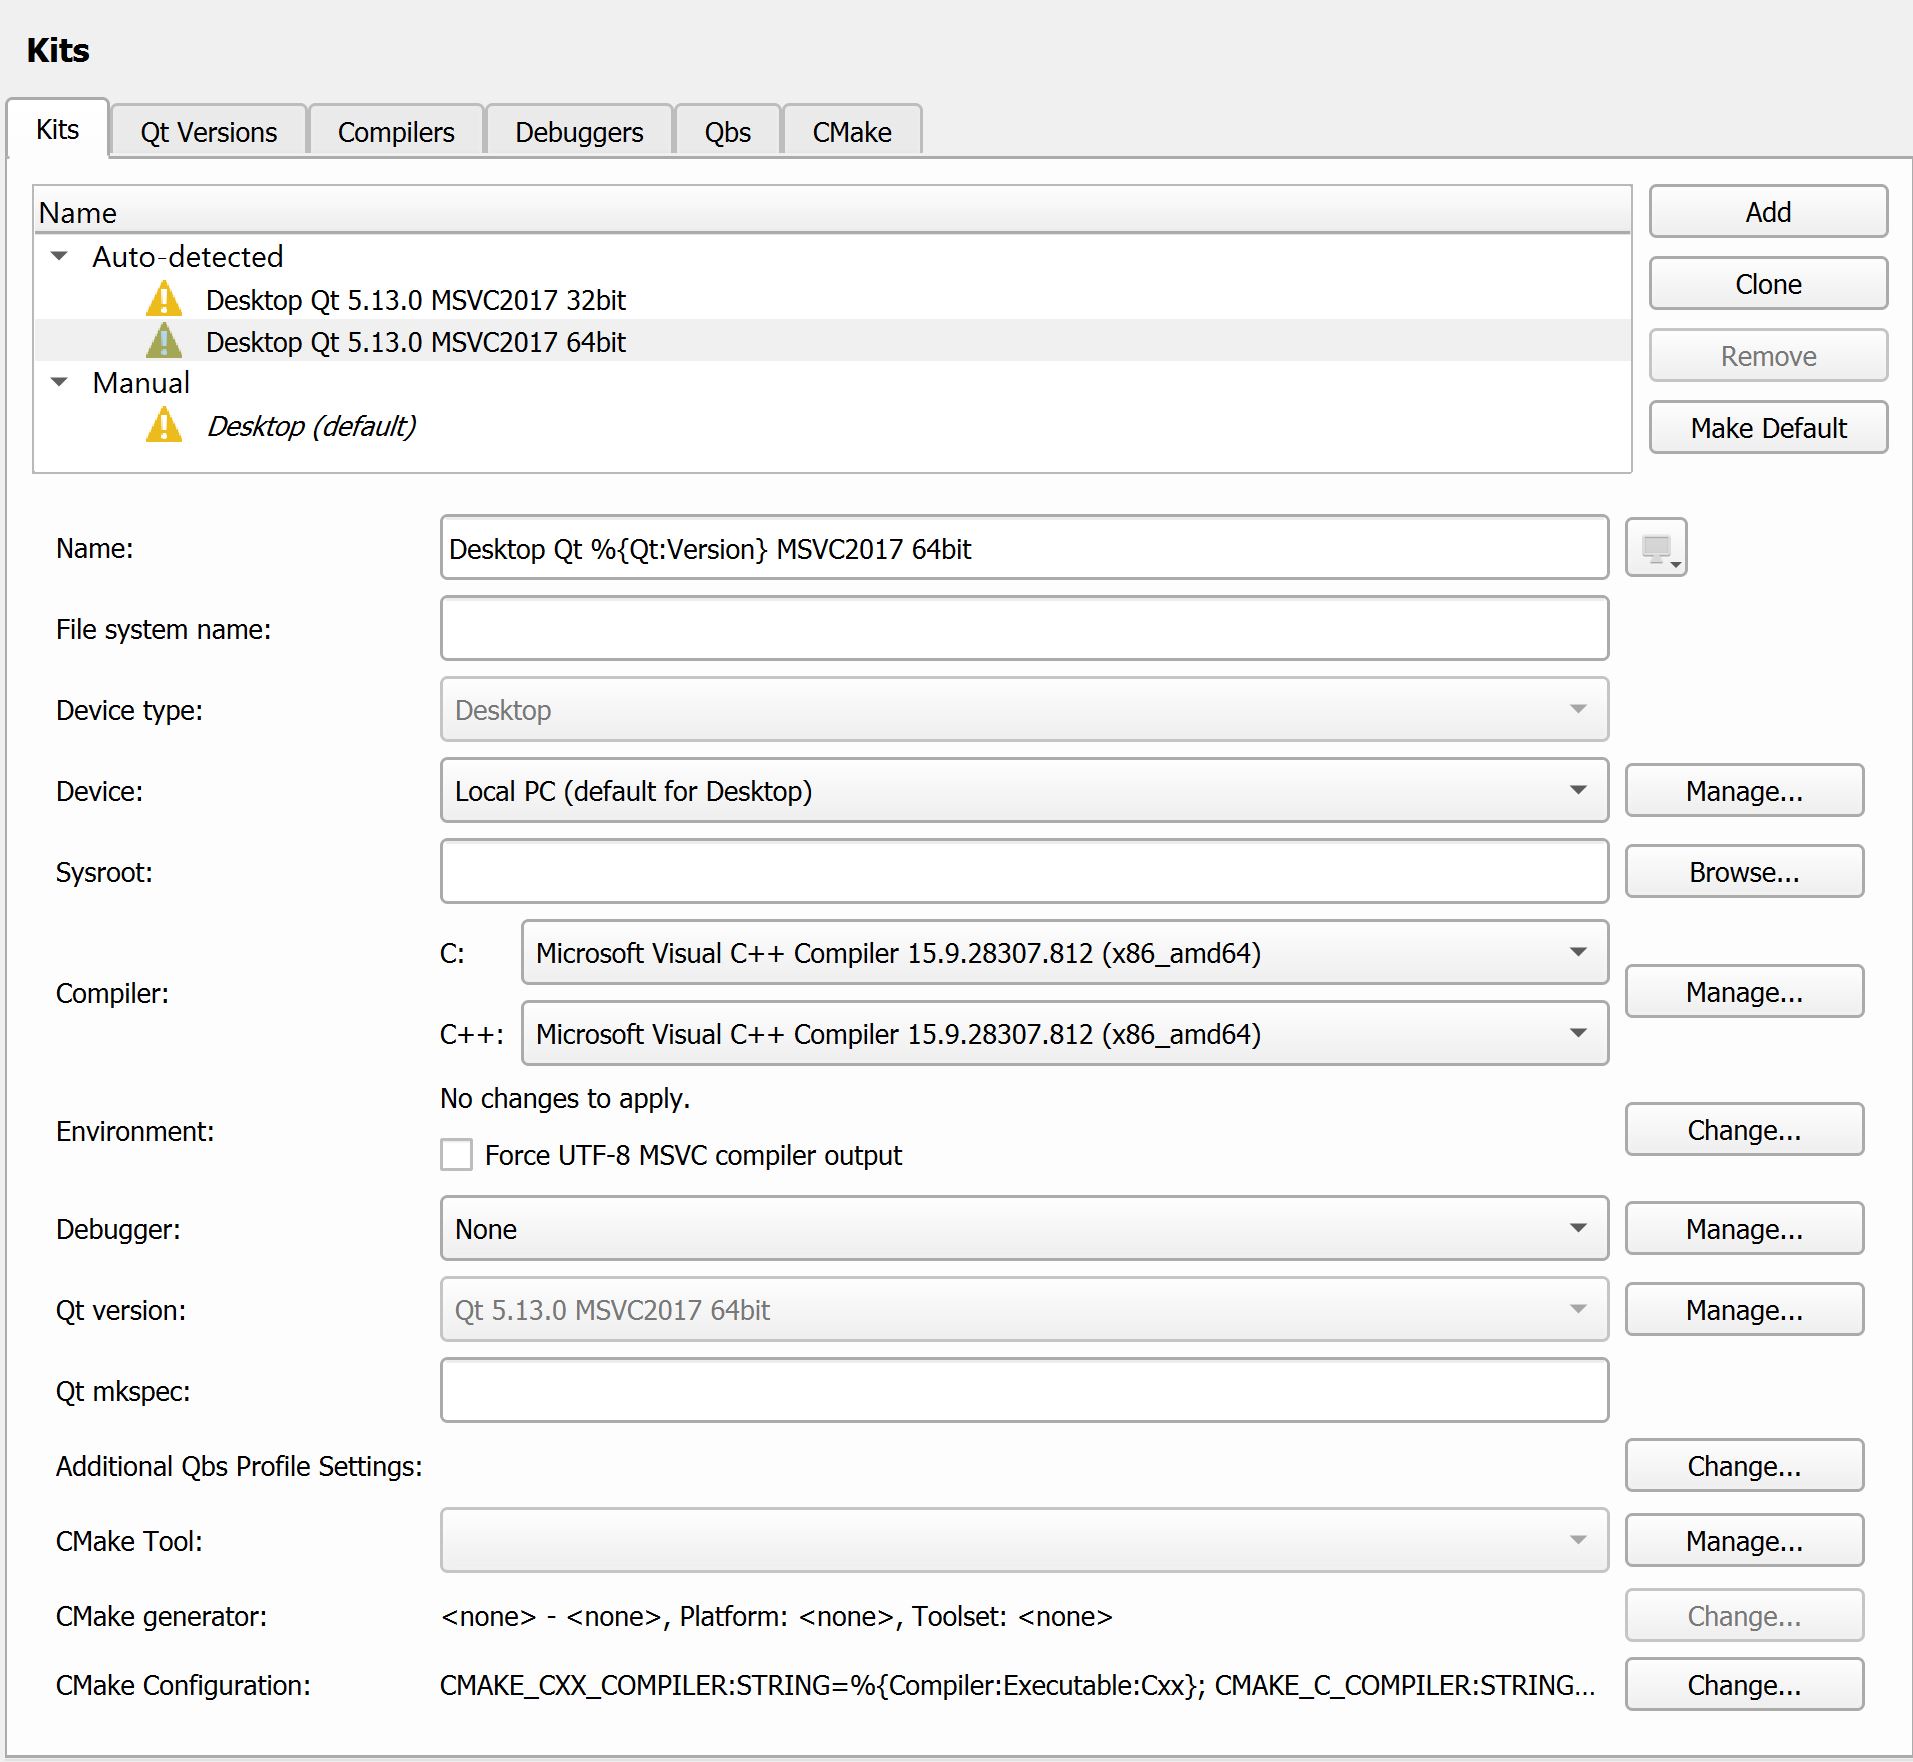Switch to the Compilers tab
The height and width of the screenshot is (1762, 1913).
click(x=396, y=132)
